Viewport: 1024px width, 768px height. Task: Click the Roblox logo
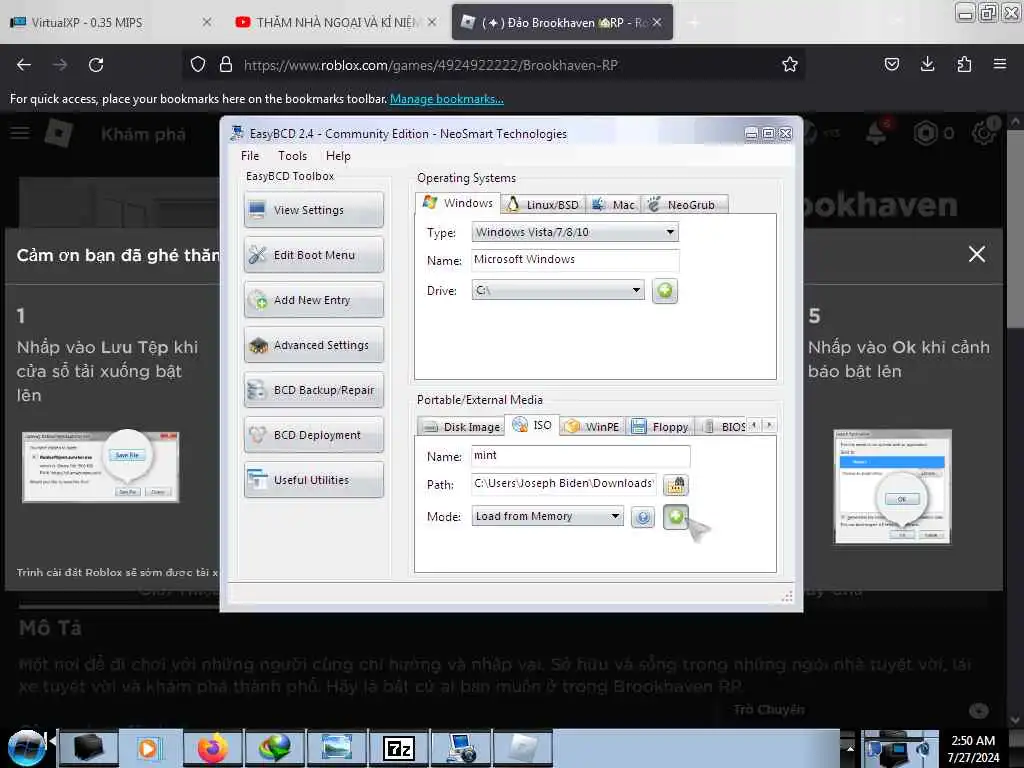[x=58, y=133]
